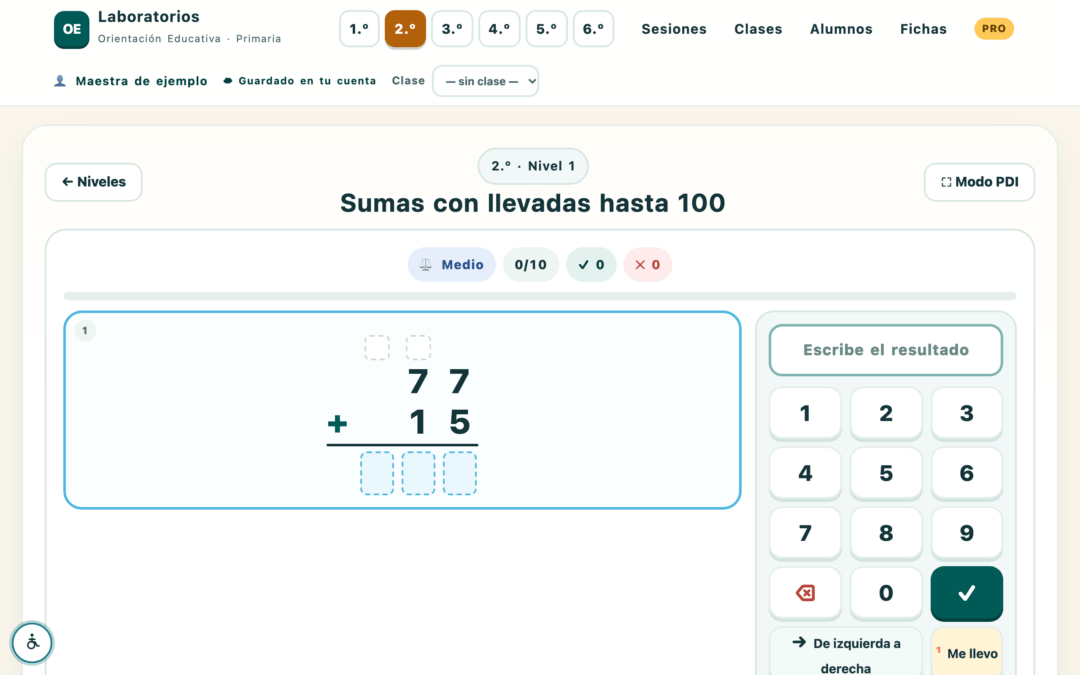The width and height of the screenshot is (1080, 675).
Task: Click the 0/10 progress counter
Action: click(530, 264)
